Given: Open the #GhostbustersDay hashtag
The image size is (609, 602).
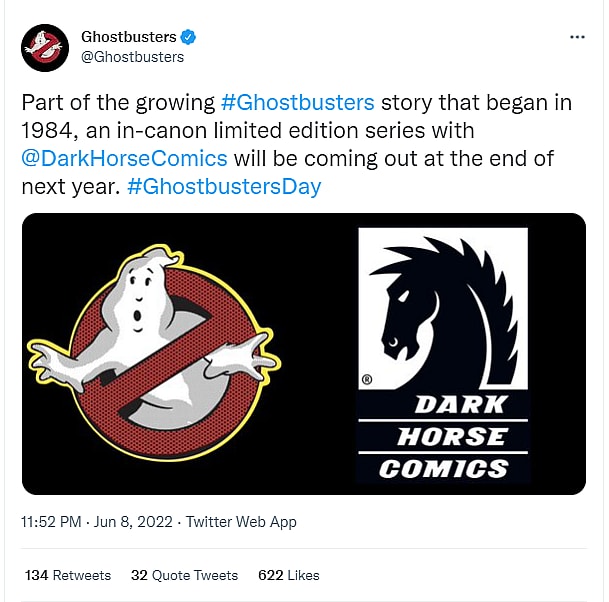Looking at the screenshot, I should (224, 187).
